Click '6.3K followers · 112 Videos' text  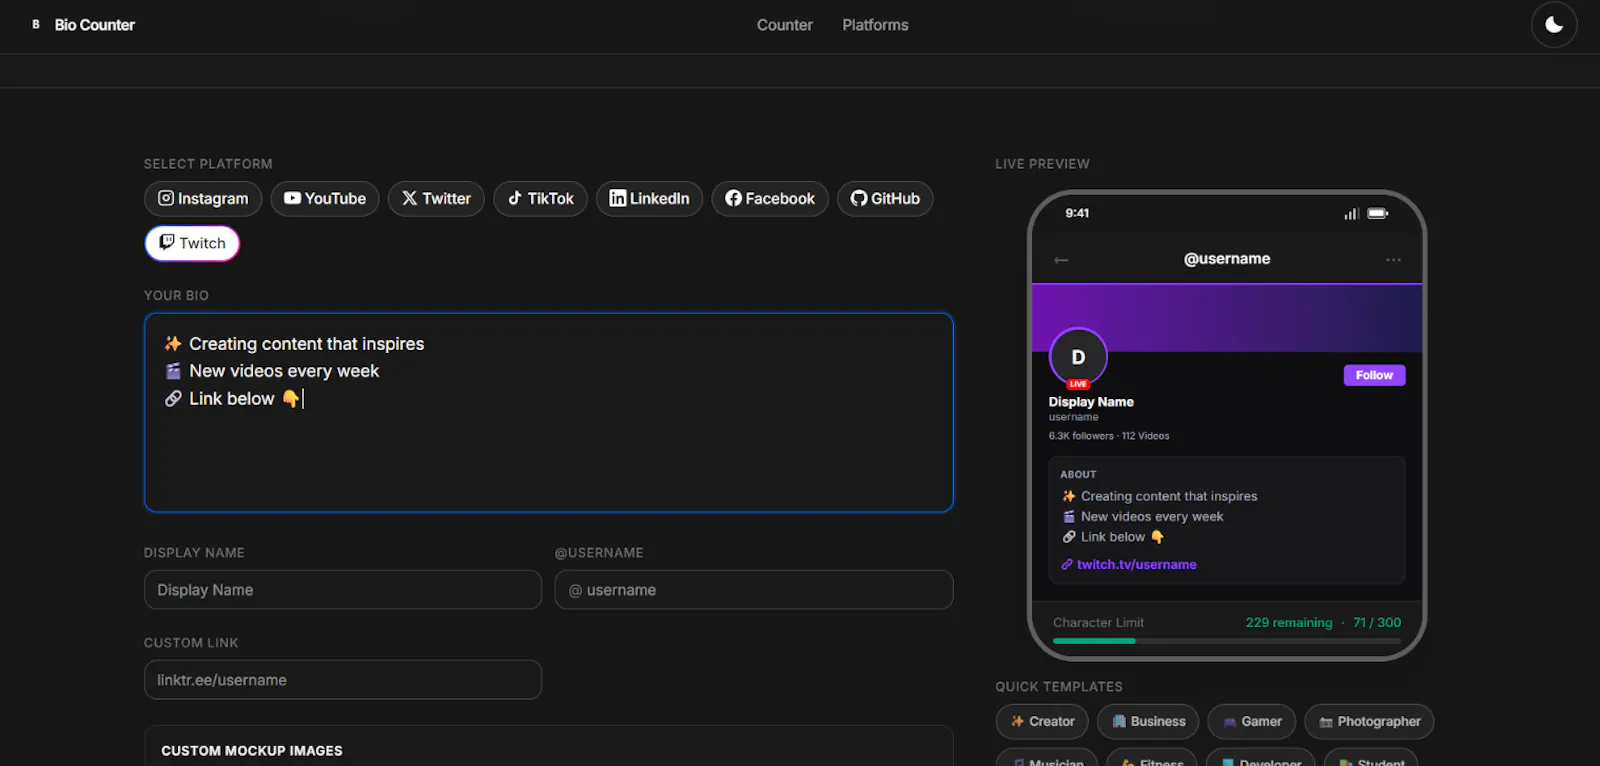(1109, 436)
